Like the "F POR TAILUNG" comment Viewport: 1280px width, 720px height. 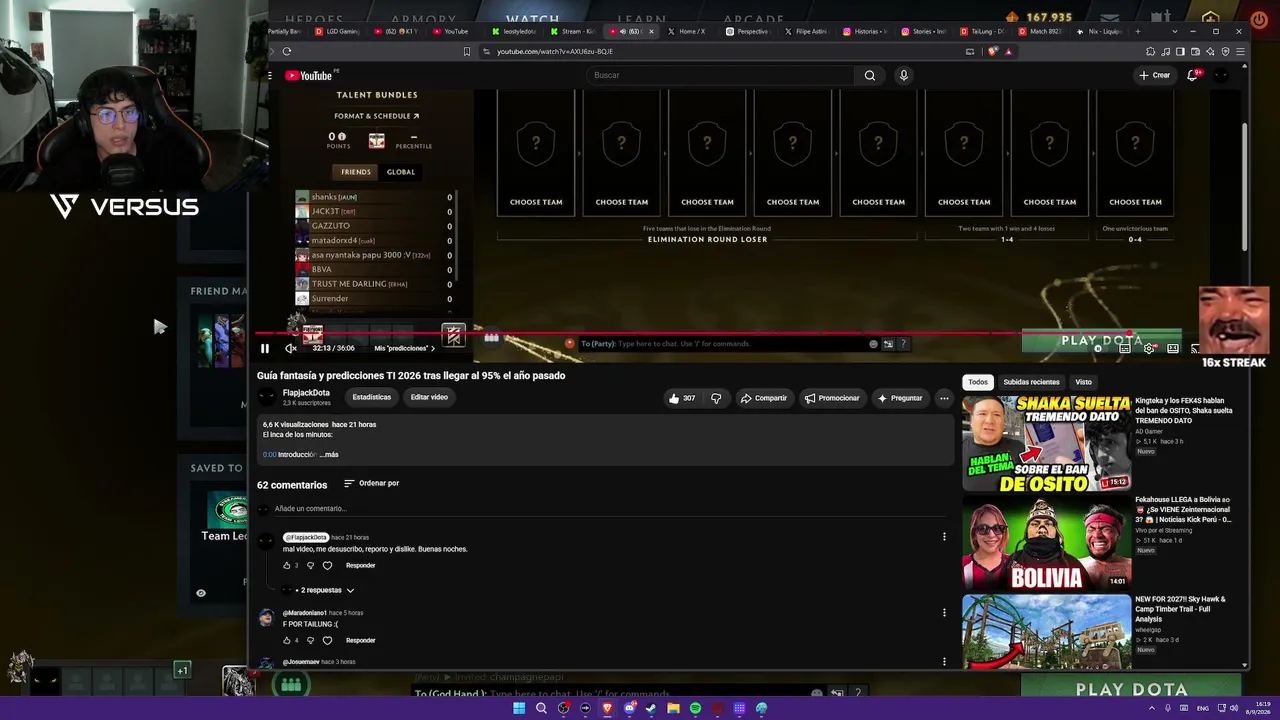click(287, 641)
